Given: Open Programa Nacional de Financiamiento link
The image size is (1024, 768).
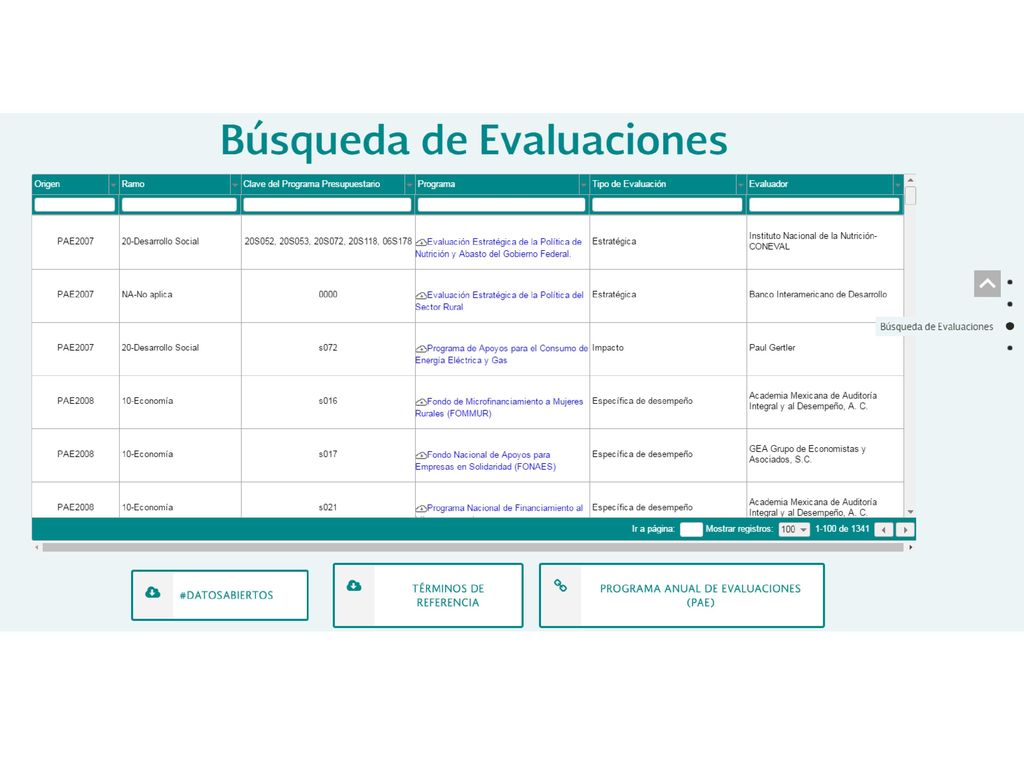Looking at the screenshot, I should [499, 508].
